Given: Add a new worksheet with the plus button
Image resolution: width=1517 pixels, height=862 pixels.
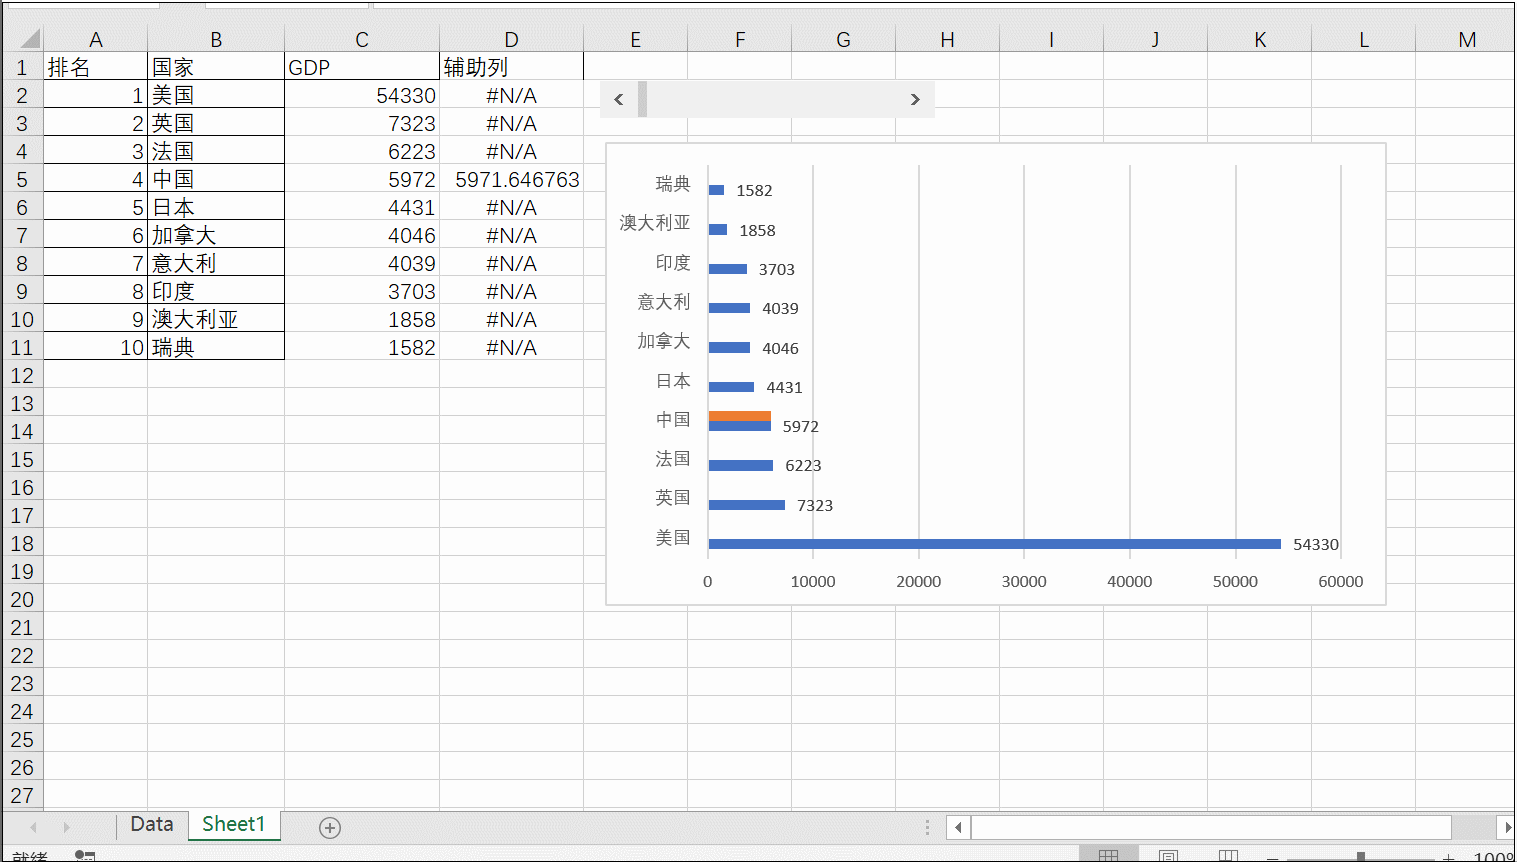Looking at the screenshot, I should (x=328, y=826).
